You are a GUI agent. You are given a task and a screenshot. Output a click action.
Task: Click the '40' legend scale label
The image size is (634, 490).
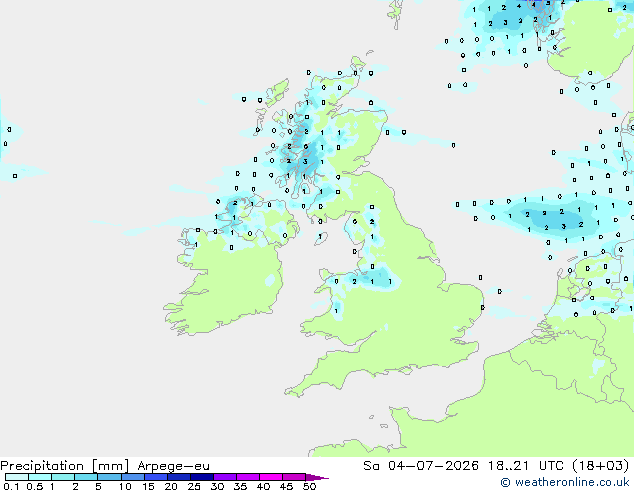pyautogui.click(x=263, y=486)
